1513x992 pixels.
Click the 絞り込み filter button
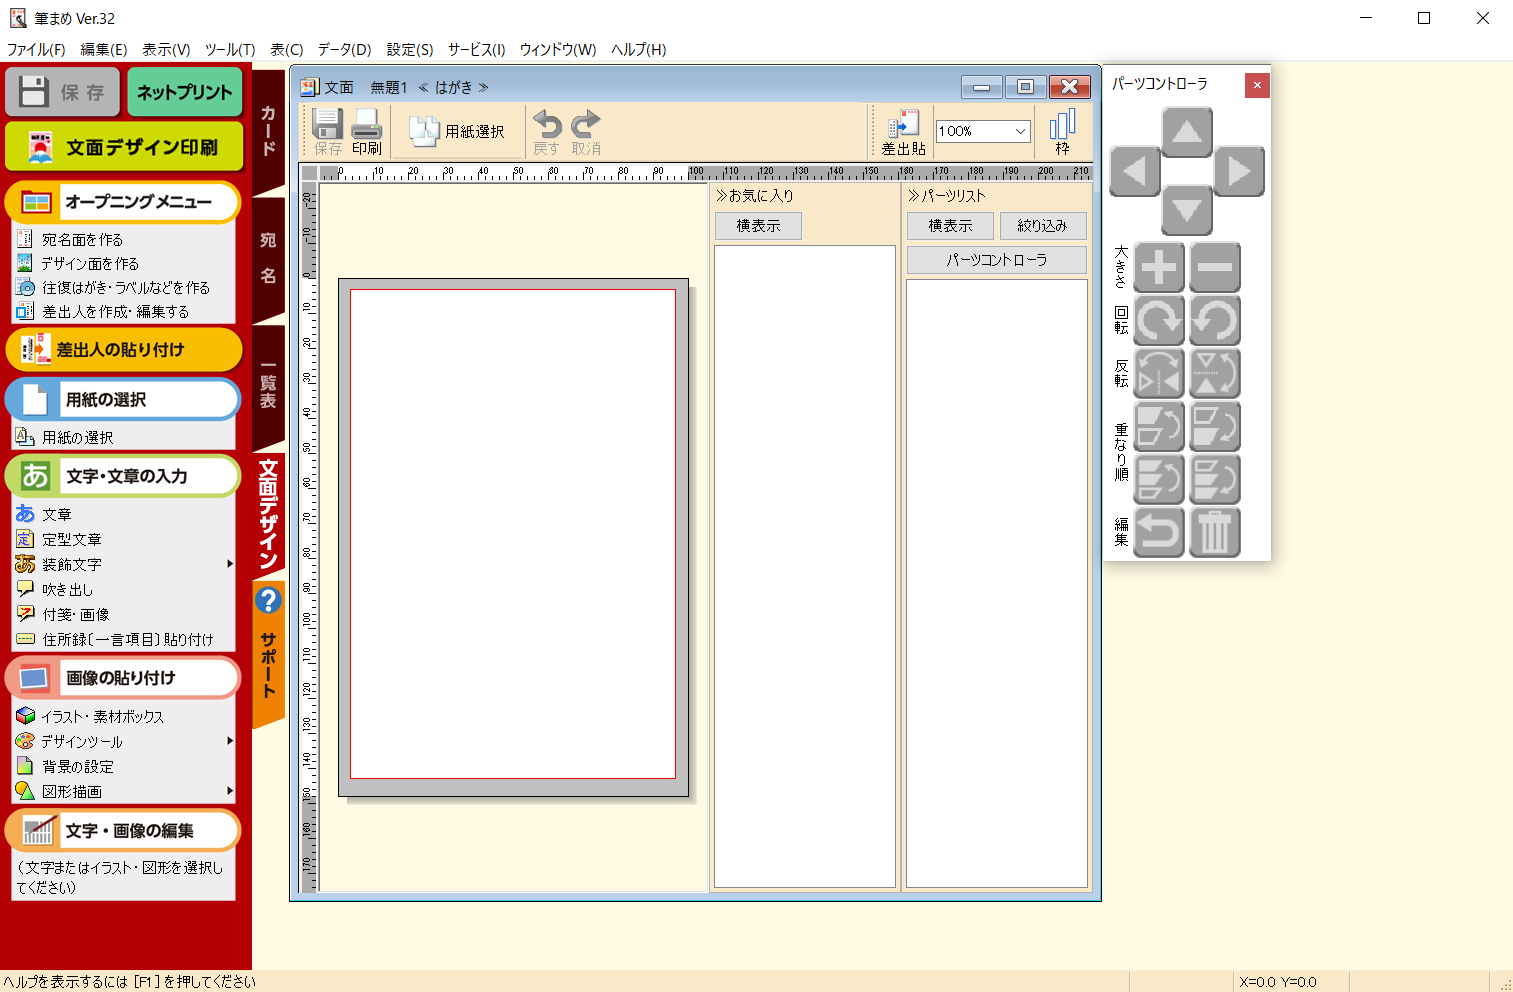[1042, 226]
